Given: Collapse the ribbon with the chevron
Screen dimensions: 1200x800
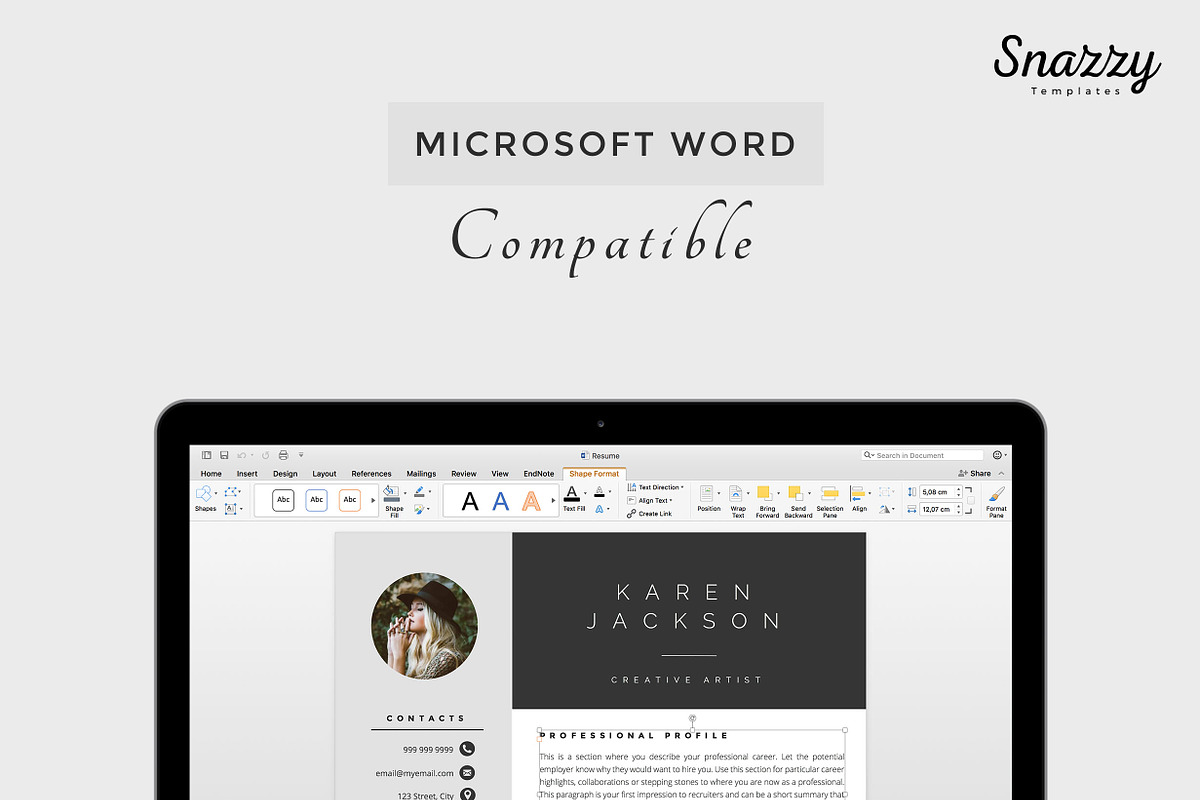Looking at the screenshot, I should coord(1002,473).
